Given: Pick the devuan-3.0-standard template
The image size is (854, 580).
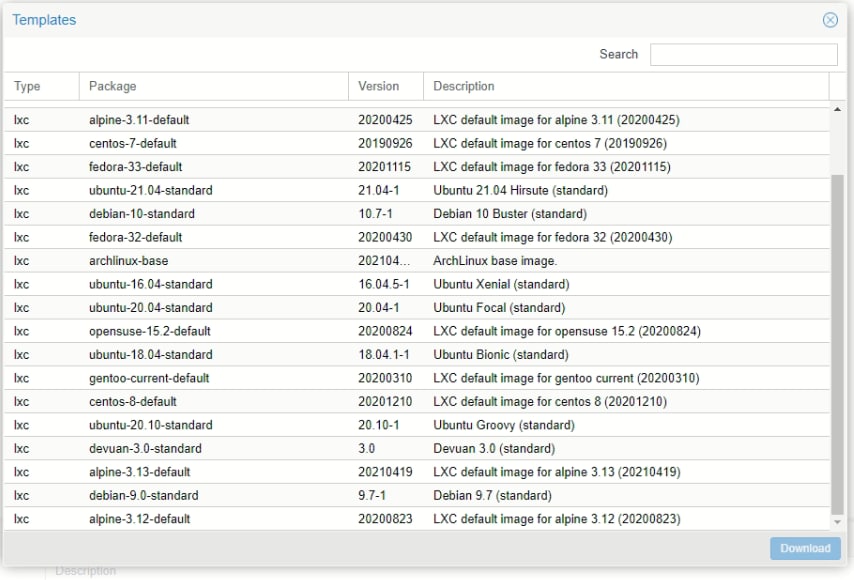Looking at the screenshot, I should click(145, 449).
